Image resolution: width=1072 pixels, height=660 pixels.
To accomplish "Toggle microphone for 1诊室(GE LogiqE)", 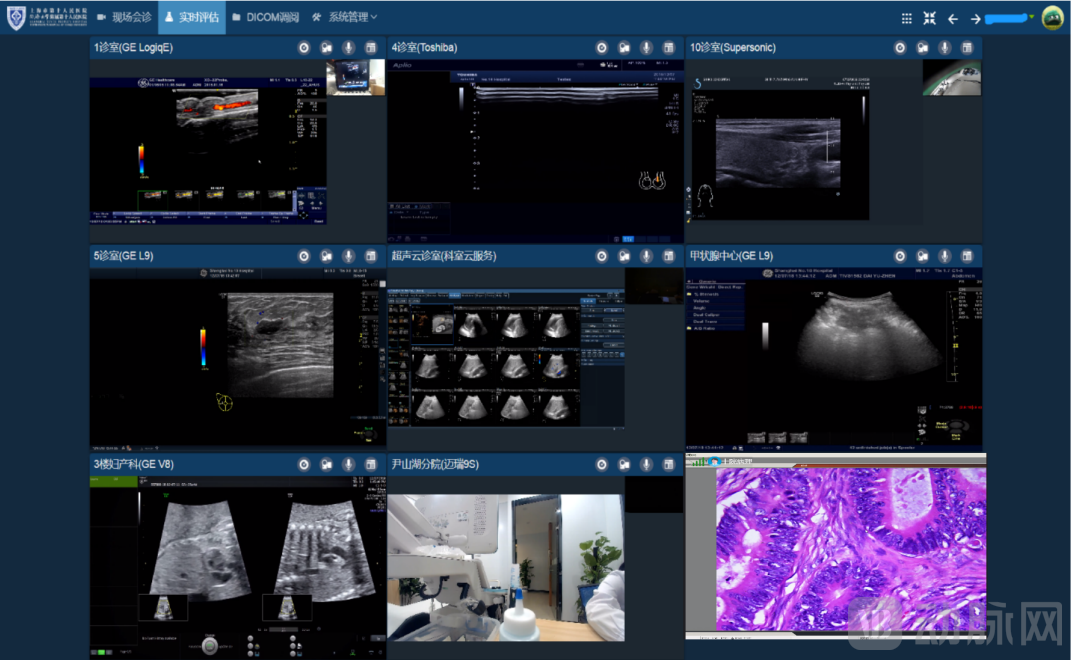I will [x=349, y=48].
